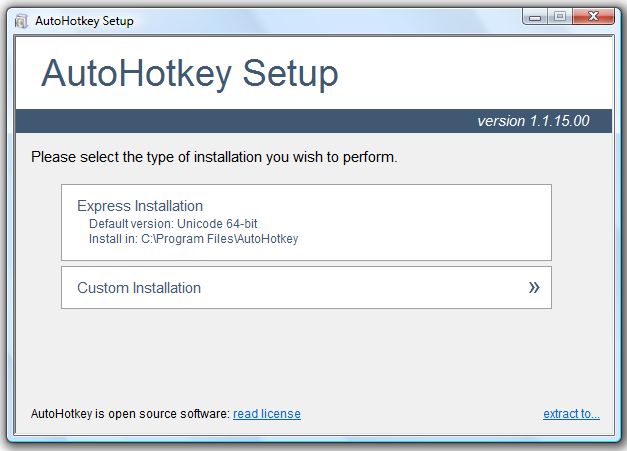Click 'AutoHotkey is open source software:' text
This screenshot has width=627, height=451.
tap(130, 413)
